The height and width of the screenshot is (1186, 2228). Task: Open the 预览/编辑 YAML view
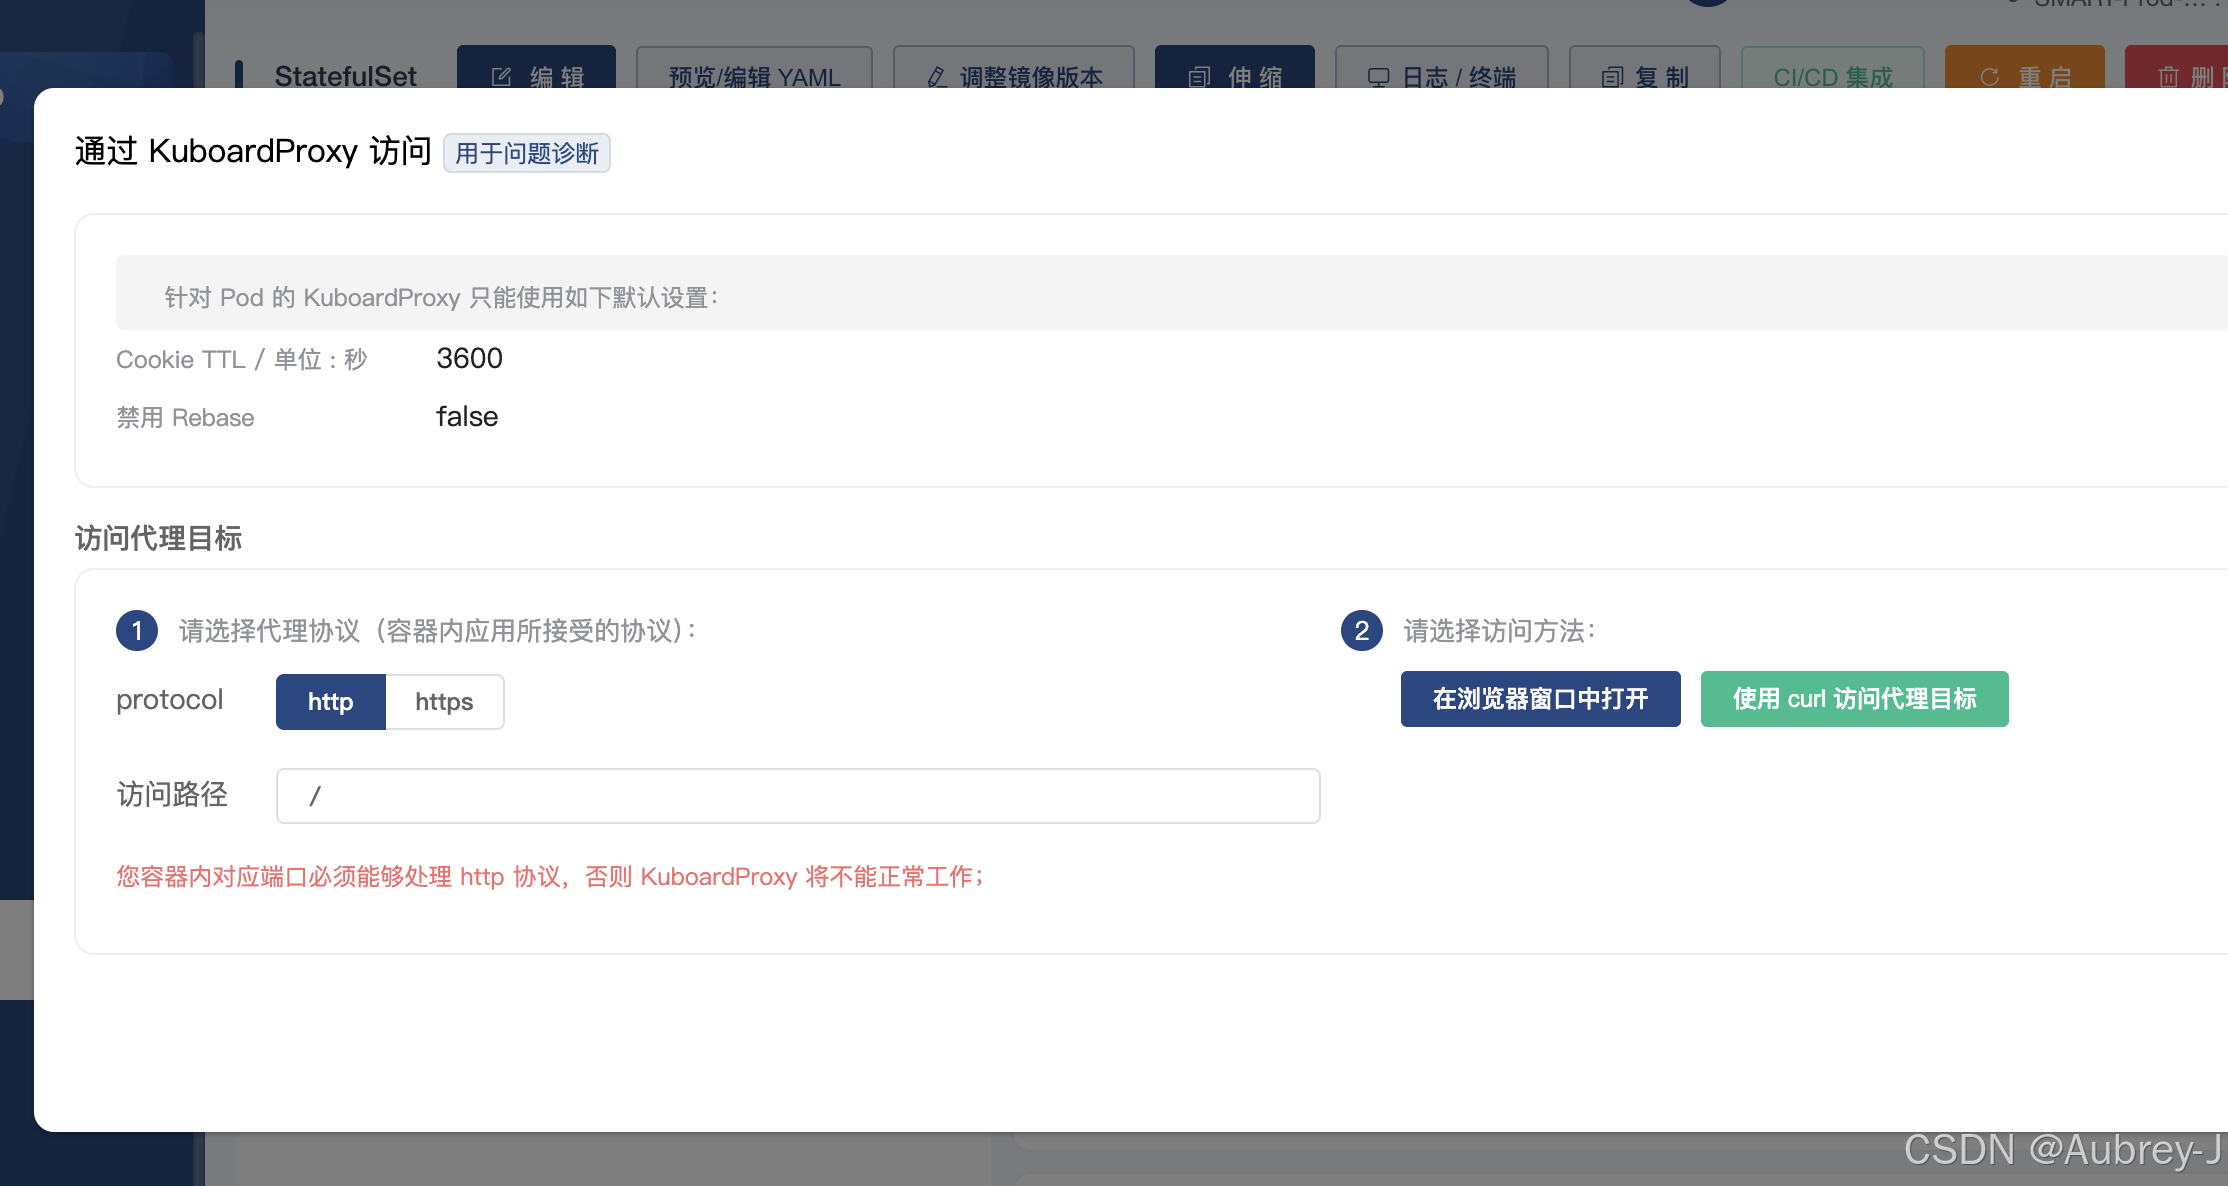754,77
